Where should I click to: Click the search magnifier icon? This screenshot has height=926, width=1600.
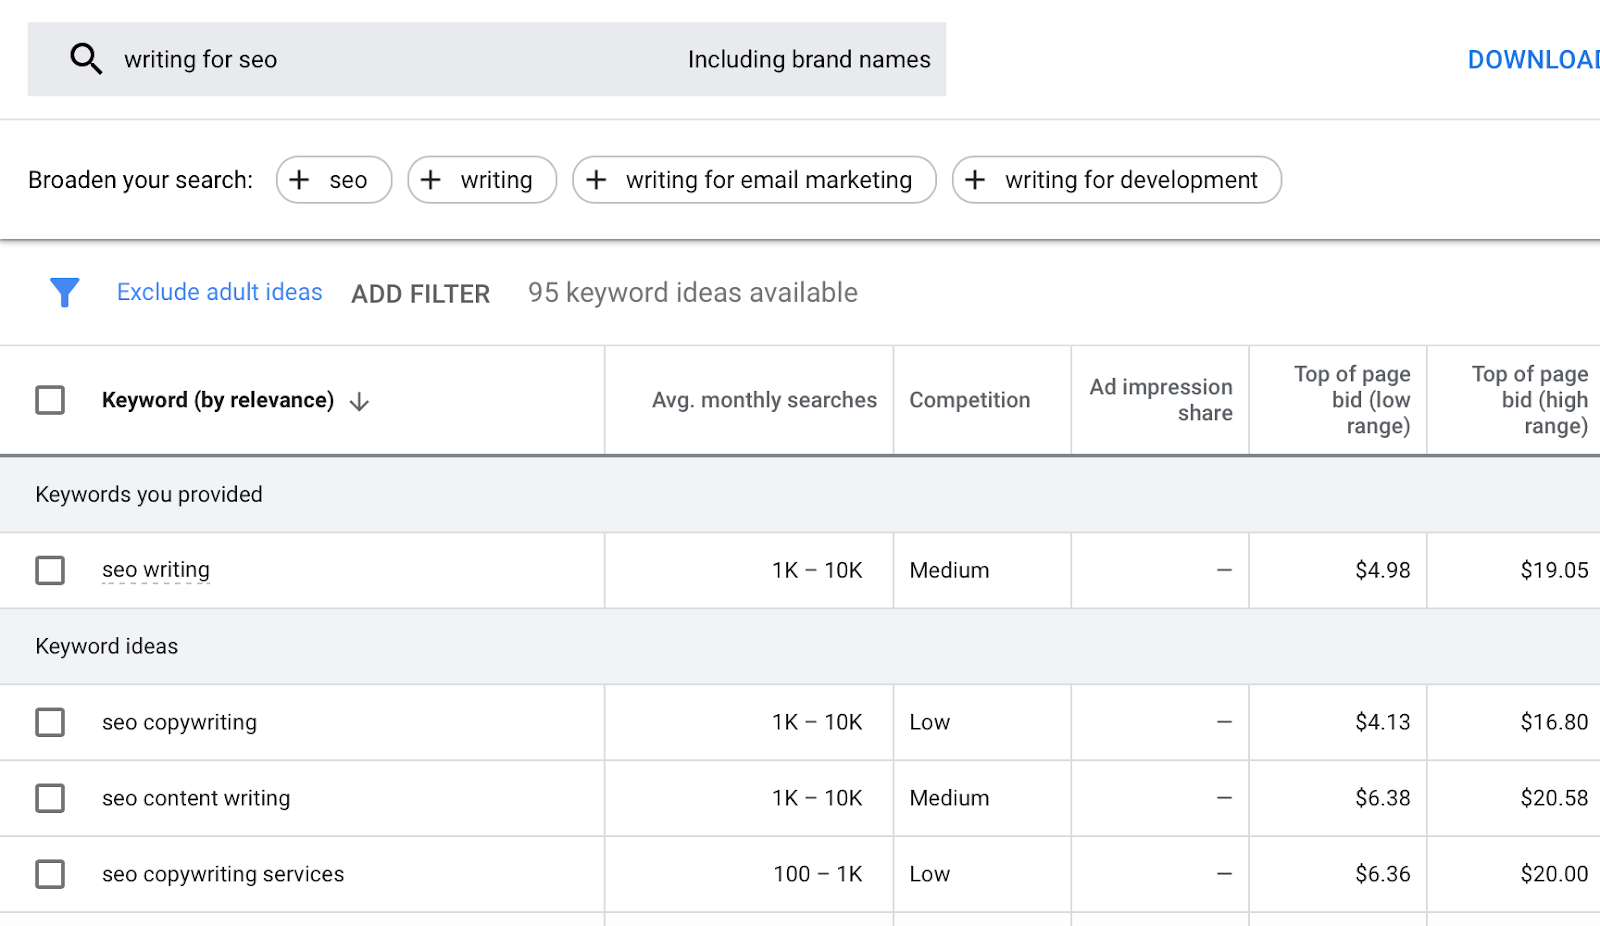(x=86, y=59)
